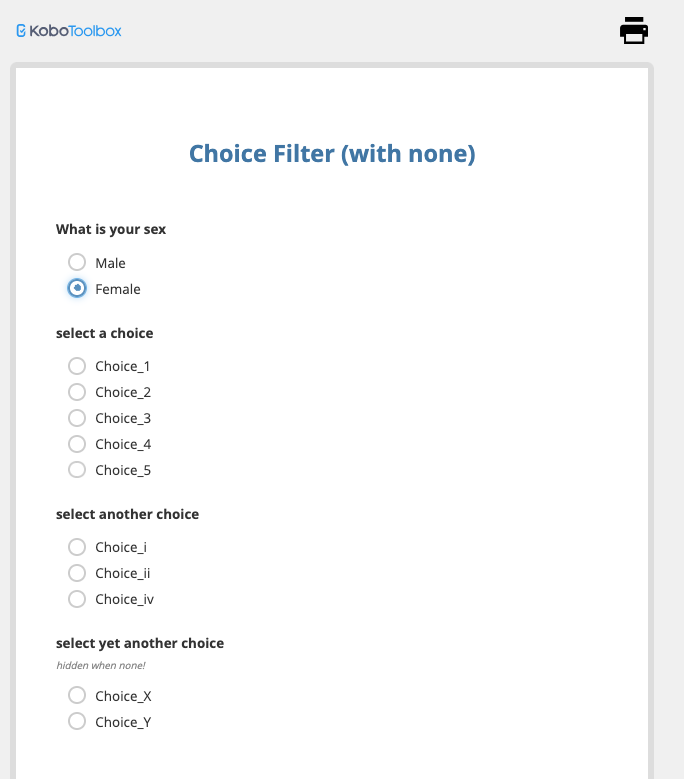Click the 'select a choice' question label
This screenshot has width=684, height=779.
click(105, 333)
